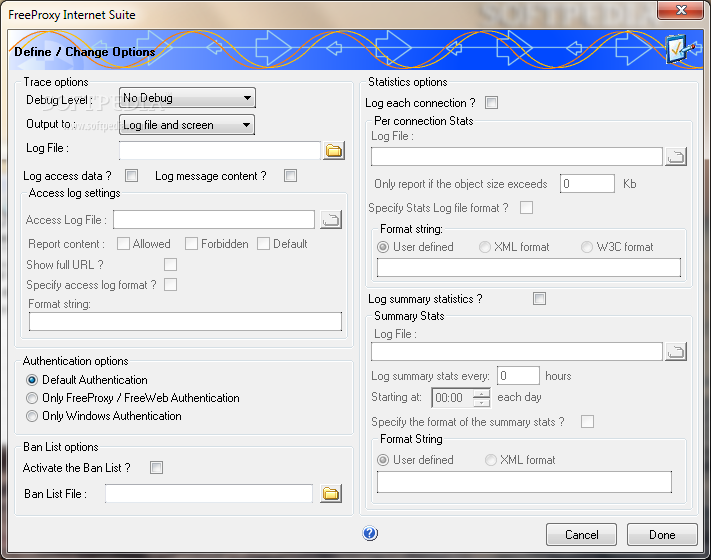Click Per connection Stats Log File browse icon
Image resolution: width=711 pixels, height=560 pixels.
coord(676,156)
